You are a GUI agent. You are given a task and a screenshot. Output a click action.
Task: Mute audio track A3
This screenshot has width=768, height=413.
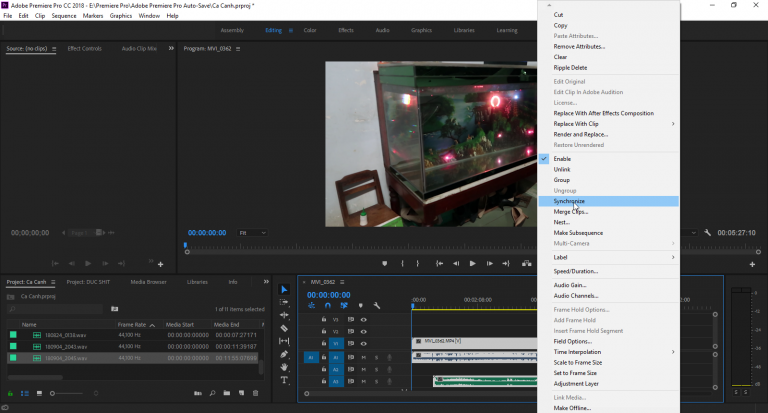(x=363, y=382)
